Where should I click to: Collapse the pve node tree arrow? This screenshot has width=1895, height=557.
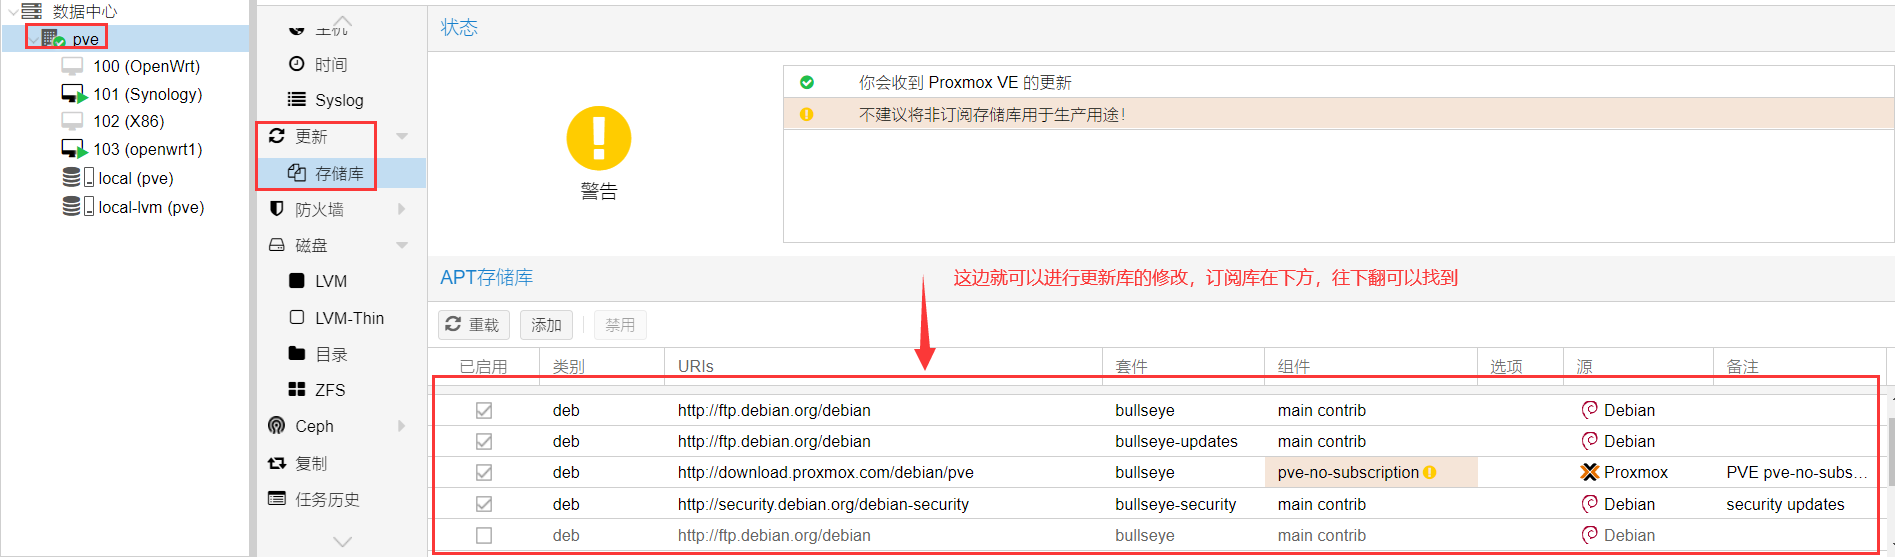point(34,39)
